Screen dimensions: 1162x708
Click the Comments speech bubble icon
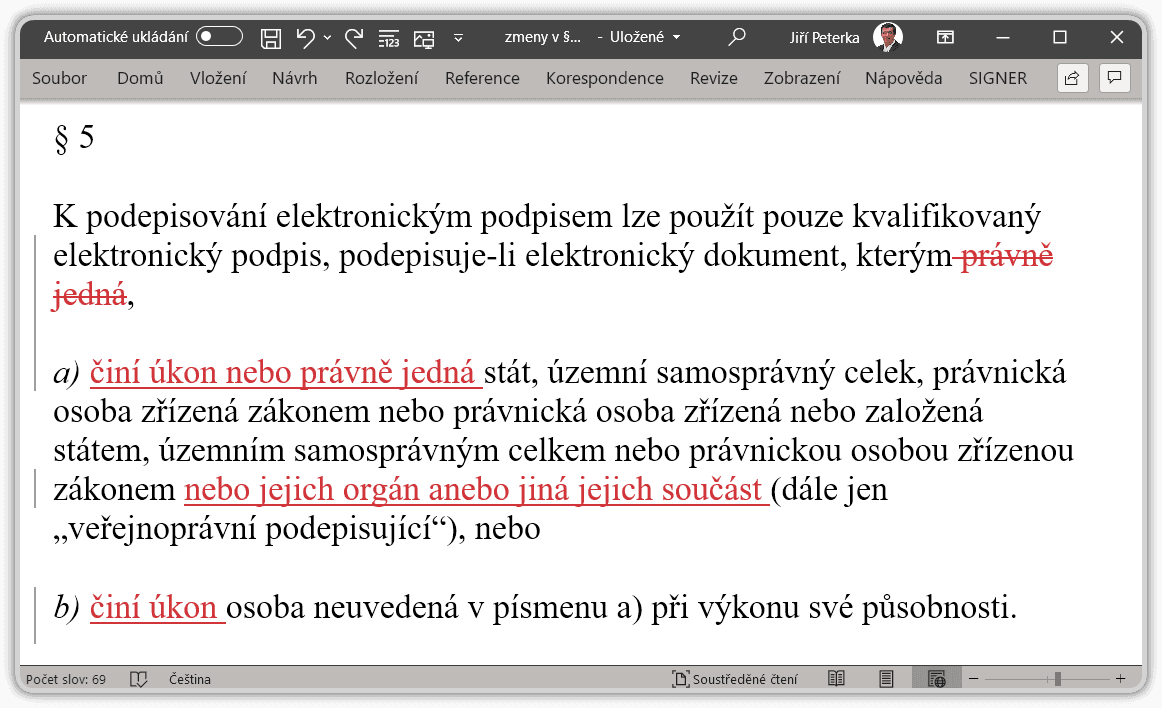[1115, 78]
